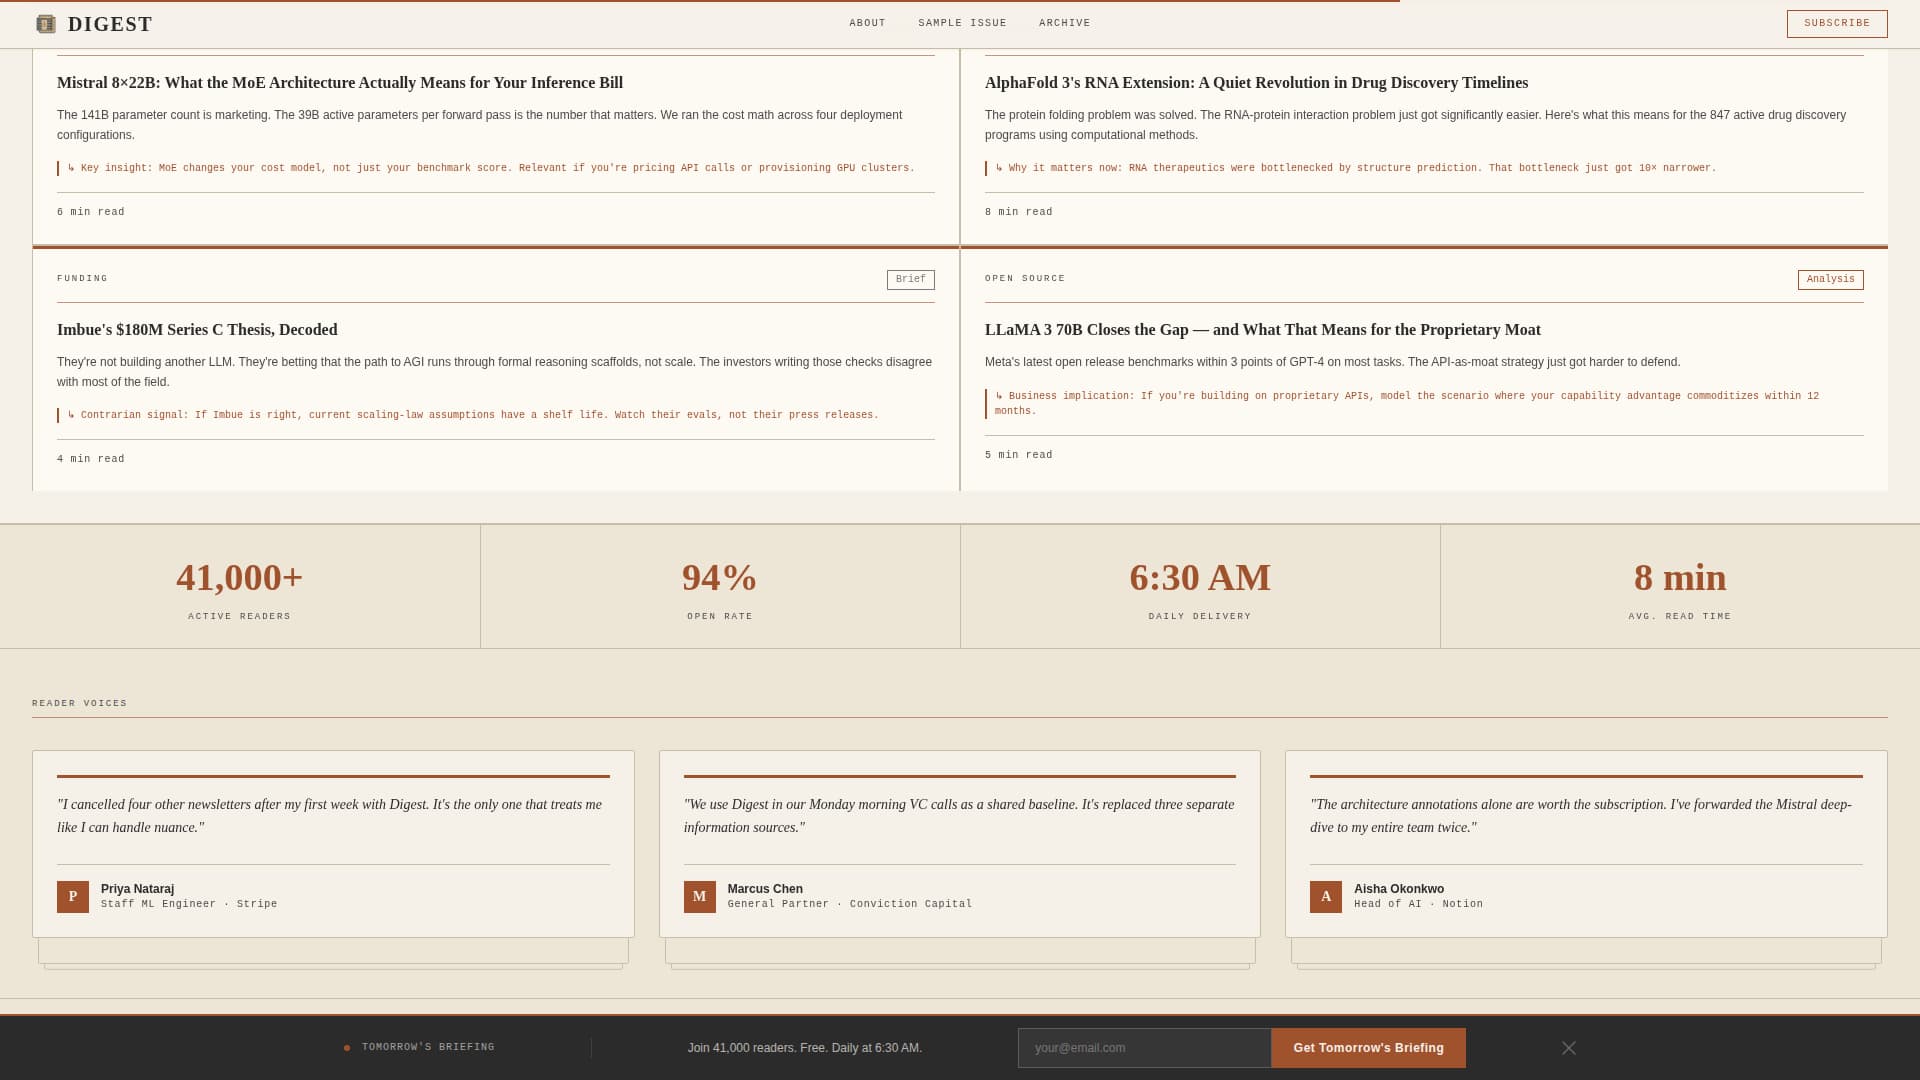The width and height of the screenshot is (1920, 1080).
Task: Click the Analysis tag on Open Source card
Action: [x=1830, y=280]
